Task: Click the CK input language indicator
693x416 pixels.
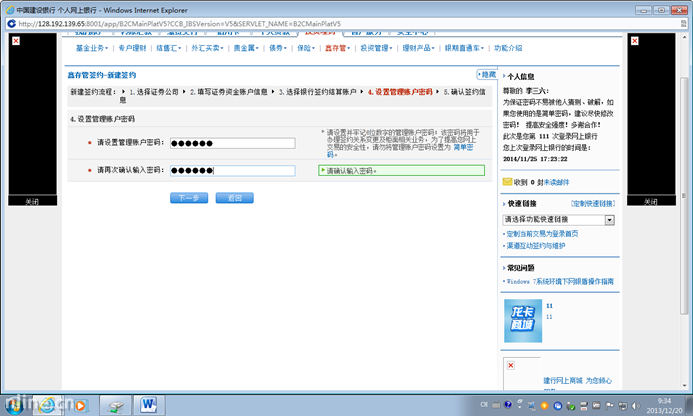Action: 484,405
